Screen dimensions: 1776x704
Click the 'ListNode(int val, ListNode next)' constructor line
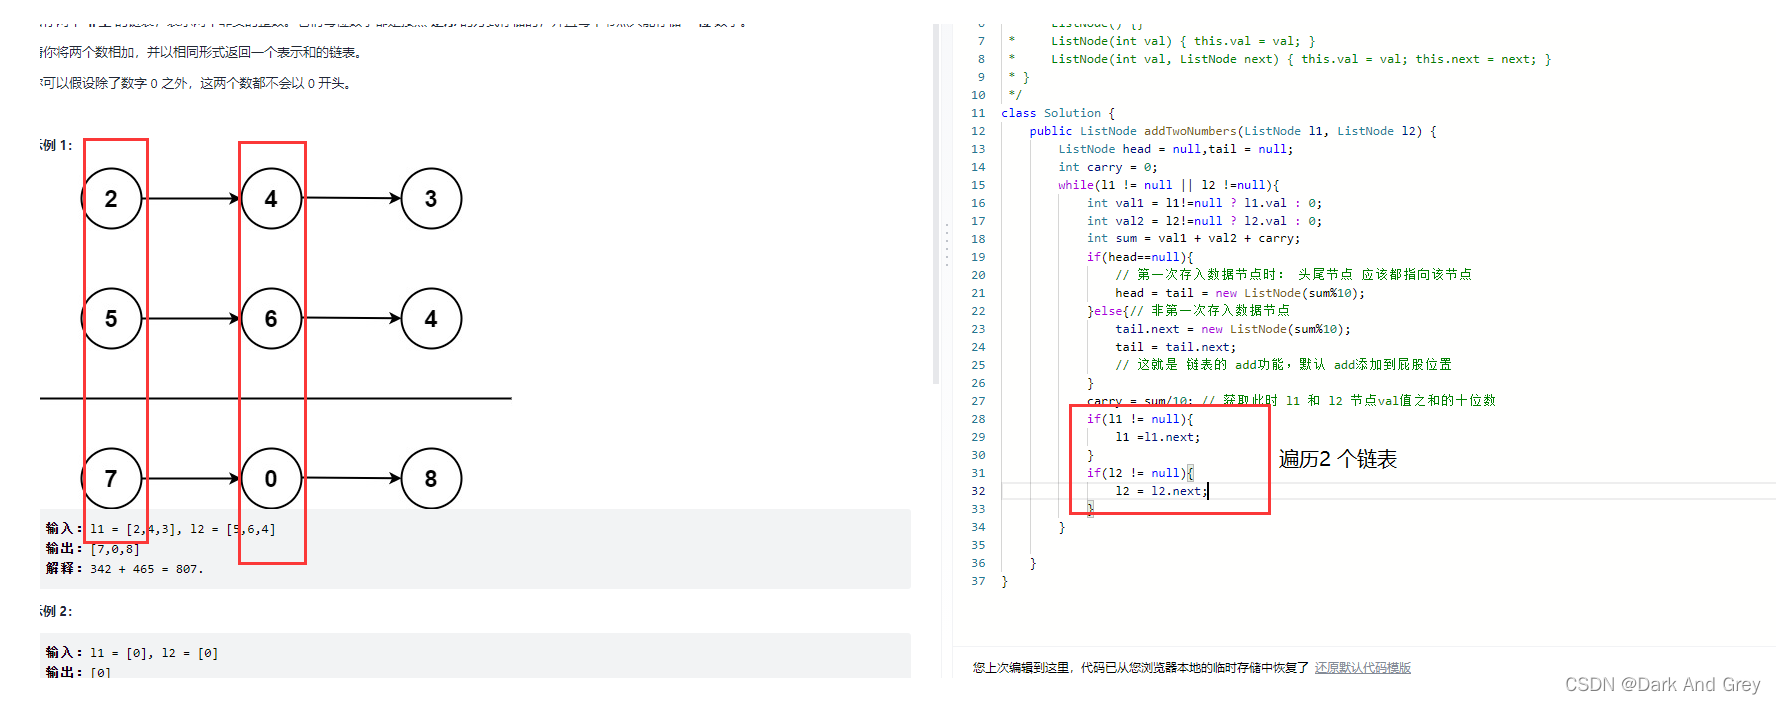(x=1301, y=59)
